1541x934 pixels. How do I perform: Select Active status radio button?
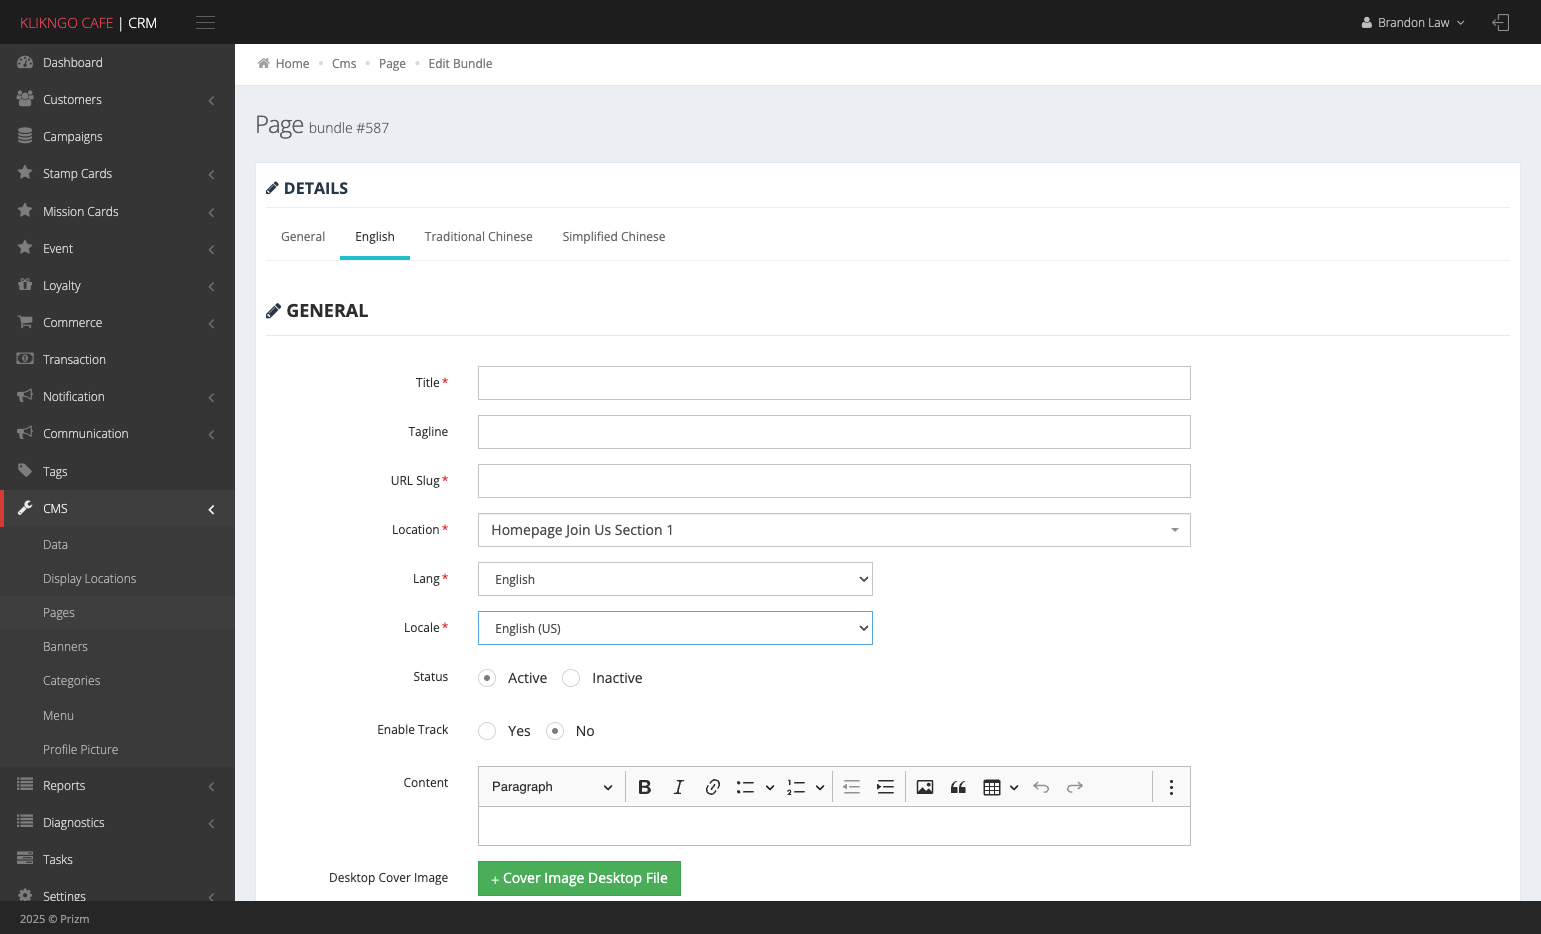coord(487,678)
